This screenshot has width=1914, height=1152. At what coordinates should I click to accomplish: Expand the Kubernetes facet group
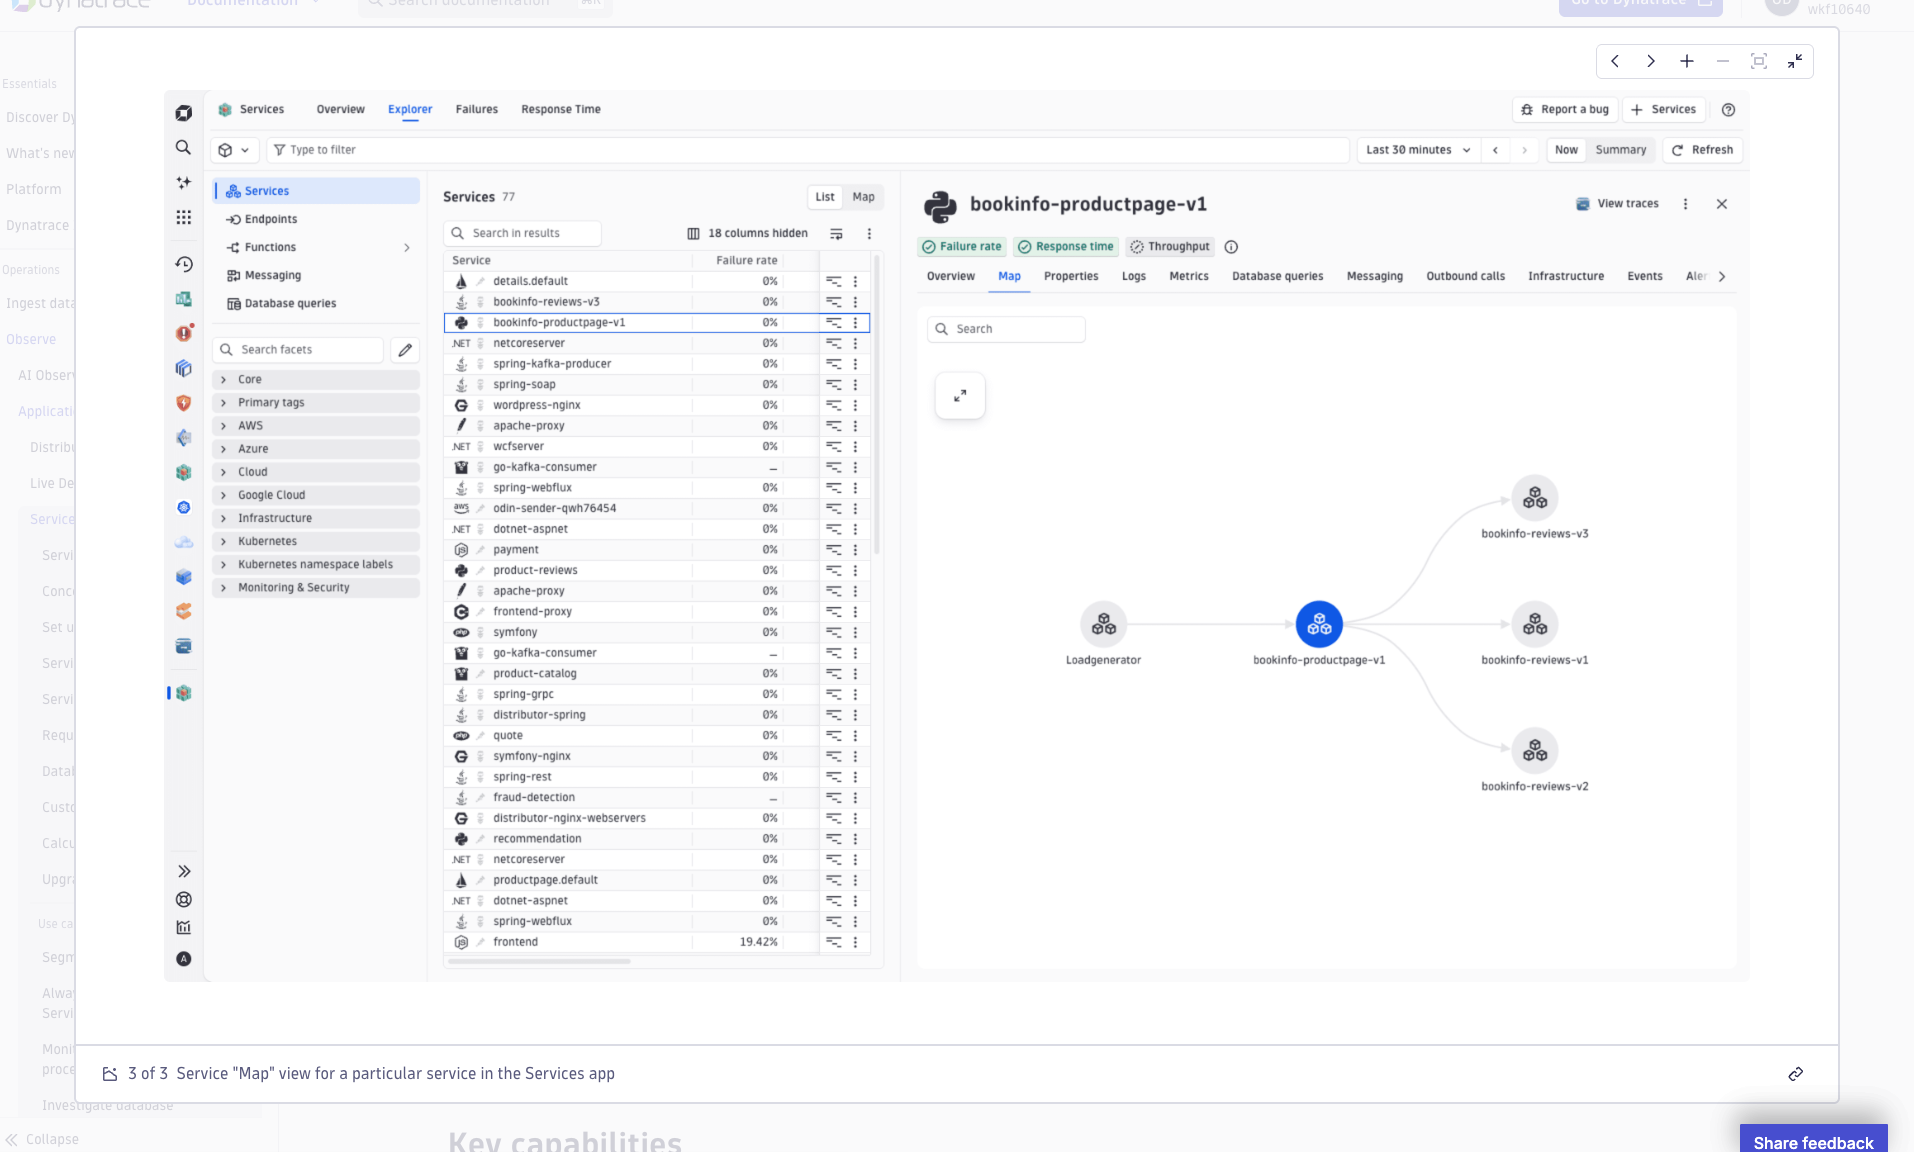pyautogui.click(x=316, y=542)
